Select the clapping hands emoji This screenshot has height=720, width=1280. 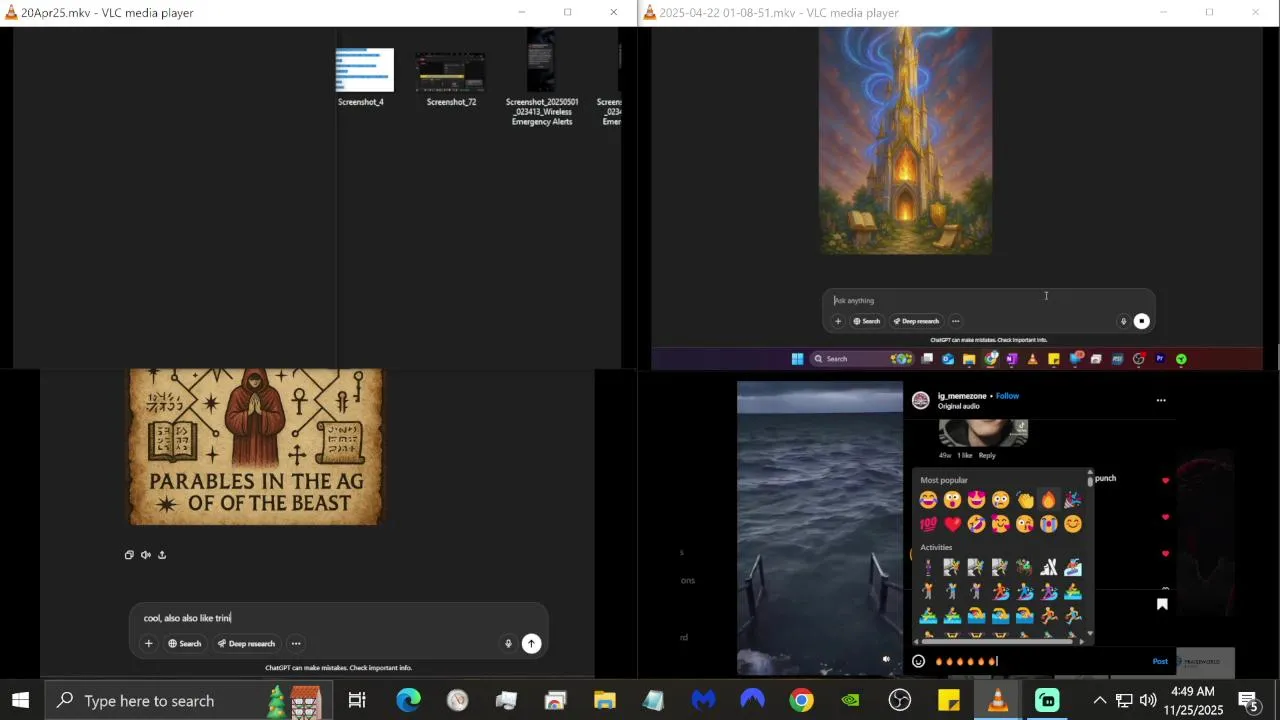tap(1024, 500)
